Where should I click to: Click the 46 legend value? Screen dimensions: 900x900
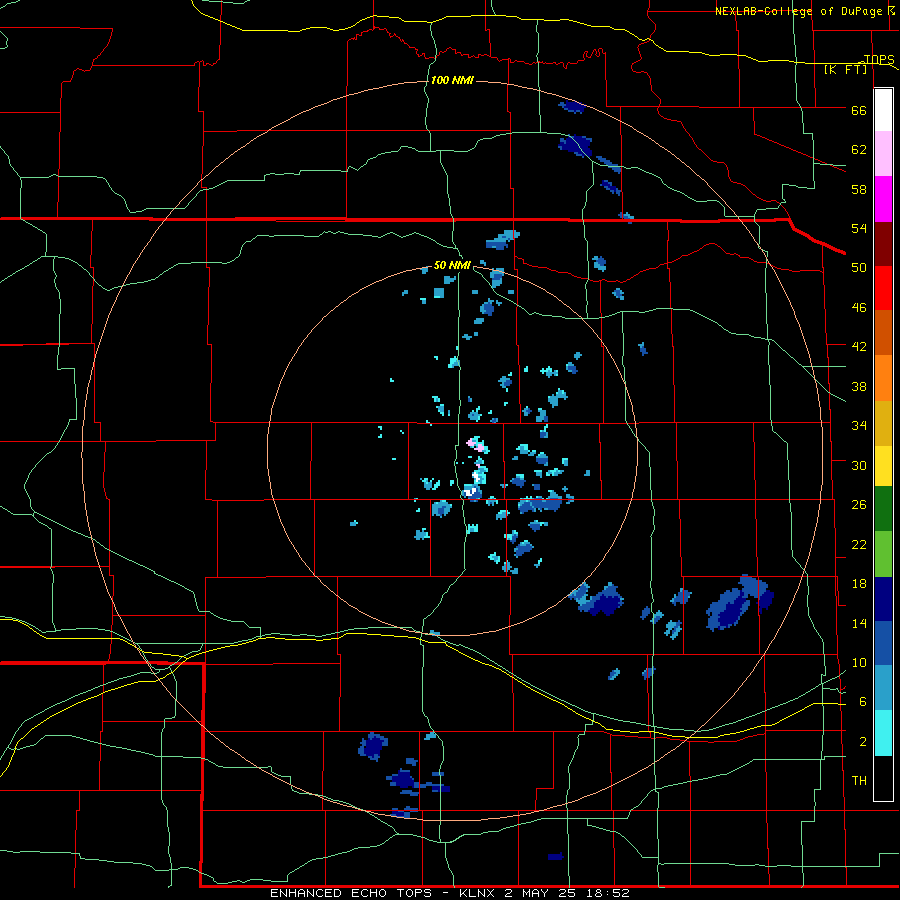pyautogui.click(x=859, y=307)
